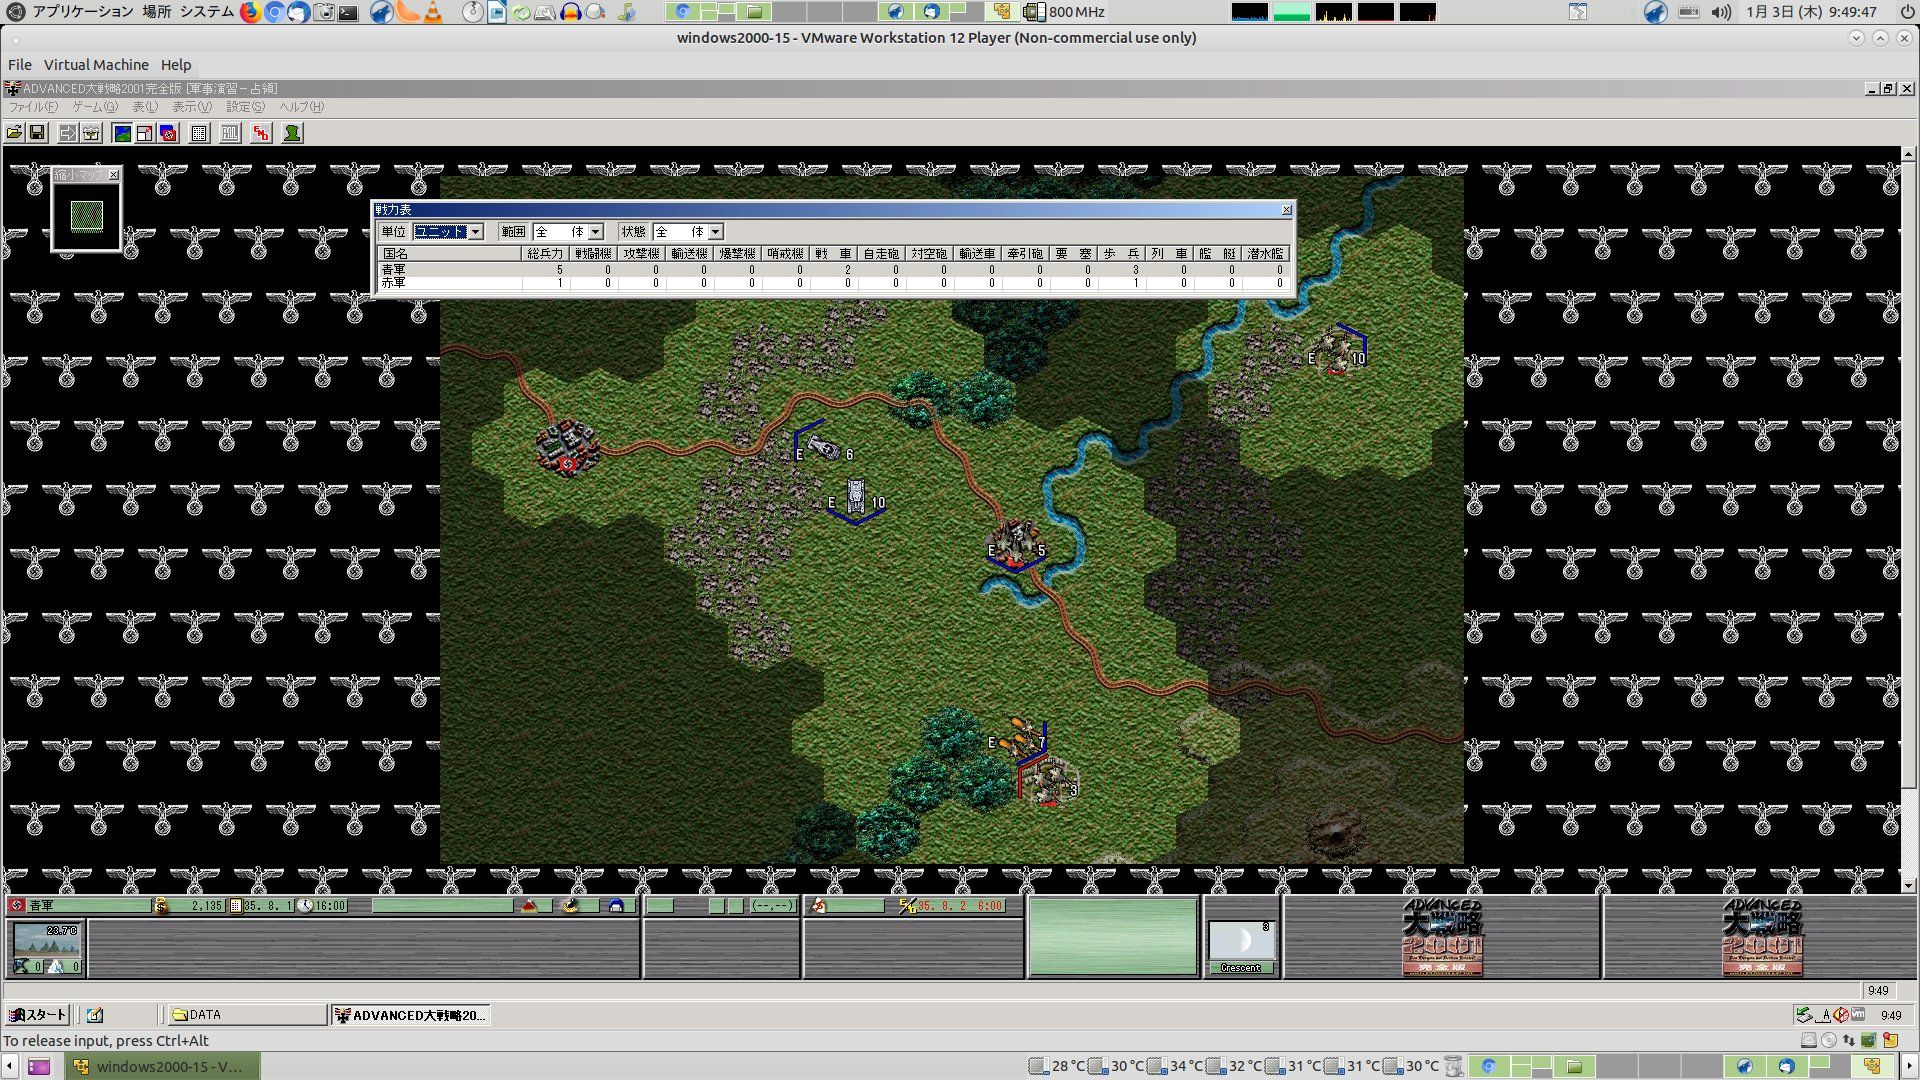Click the columns list toolbar icon

click(x=230, y=133)
